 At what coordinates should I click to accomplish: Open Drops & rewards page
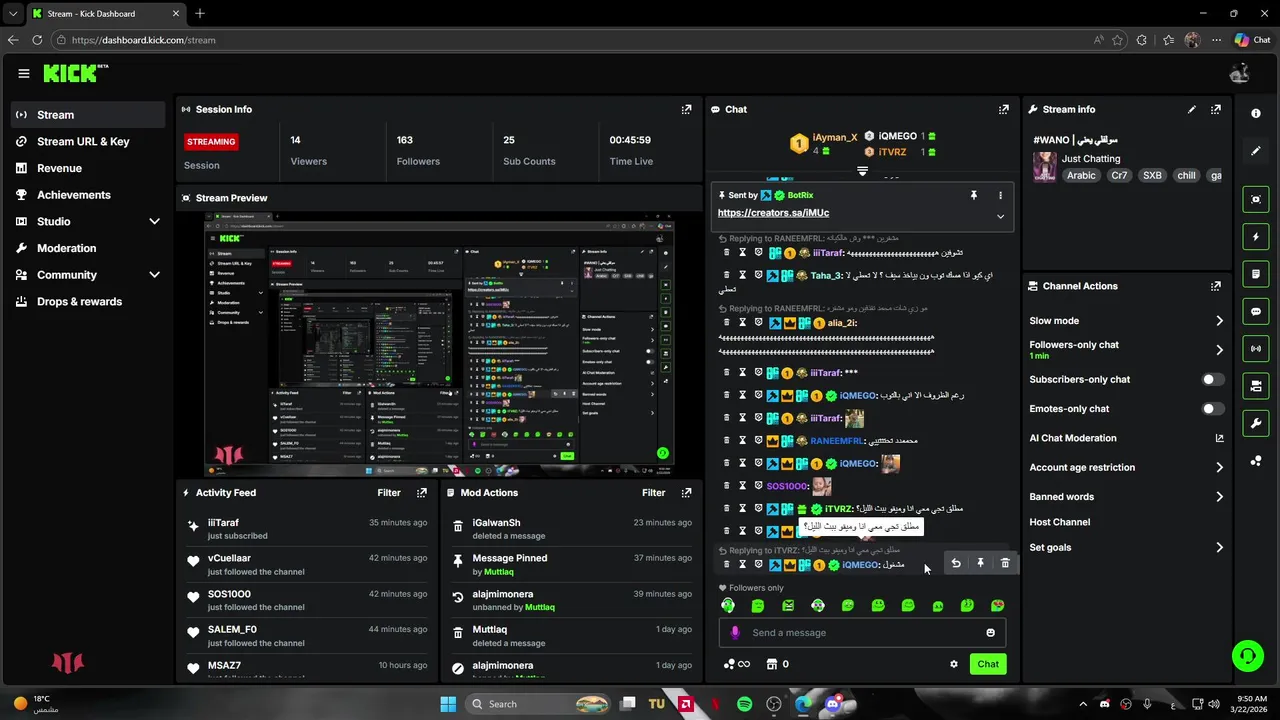click(88, 301)
